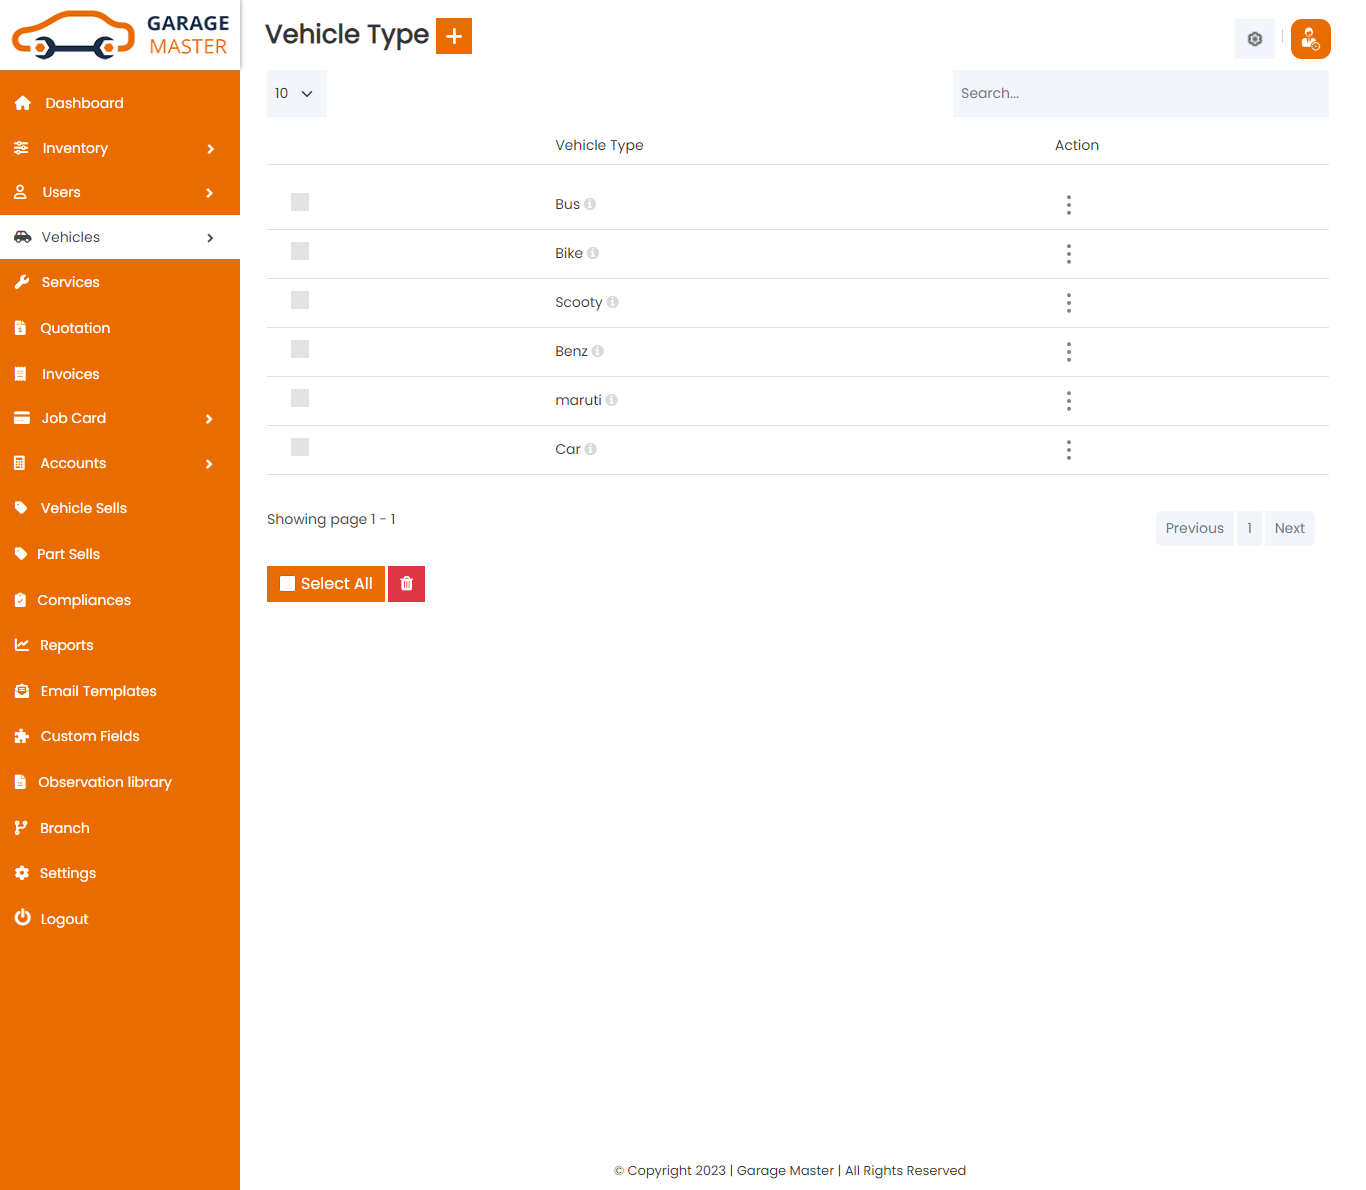Tick the checkbox for the Bus row
The image size is (1366, 1190).
(x=300, y=202)
